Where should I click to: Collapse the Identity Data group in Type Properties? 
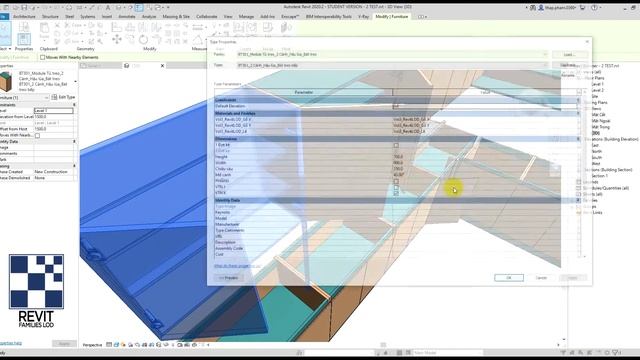click(x=578, y=200)
